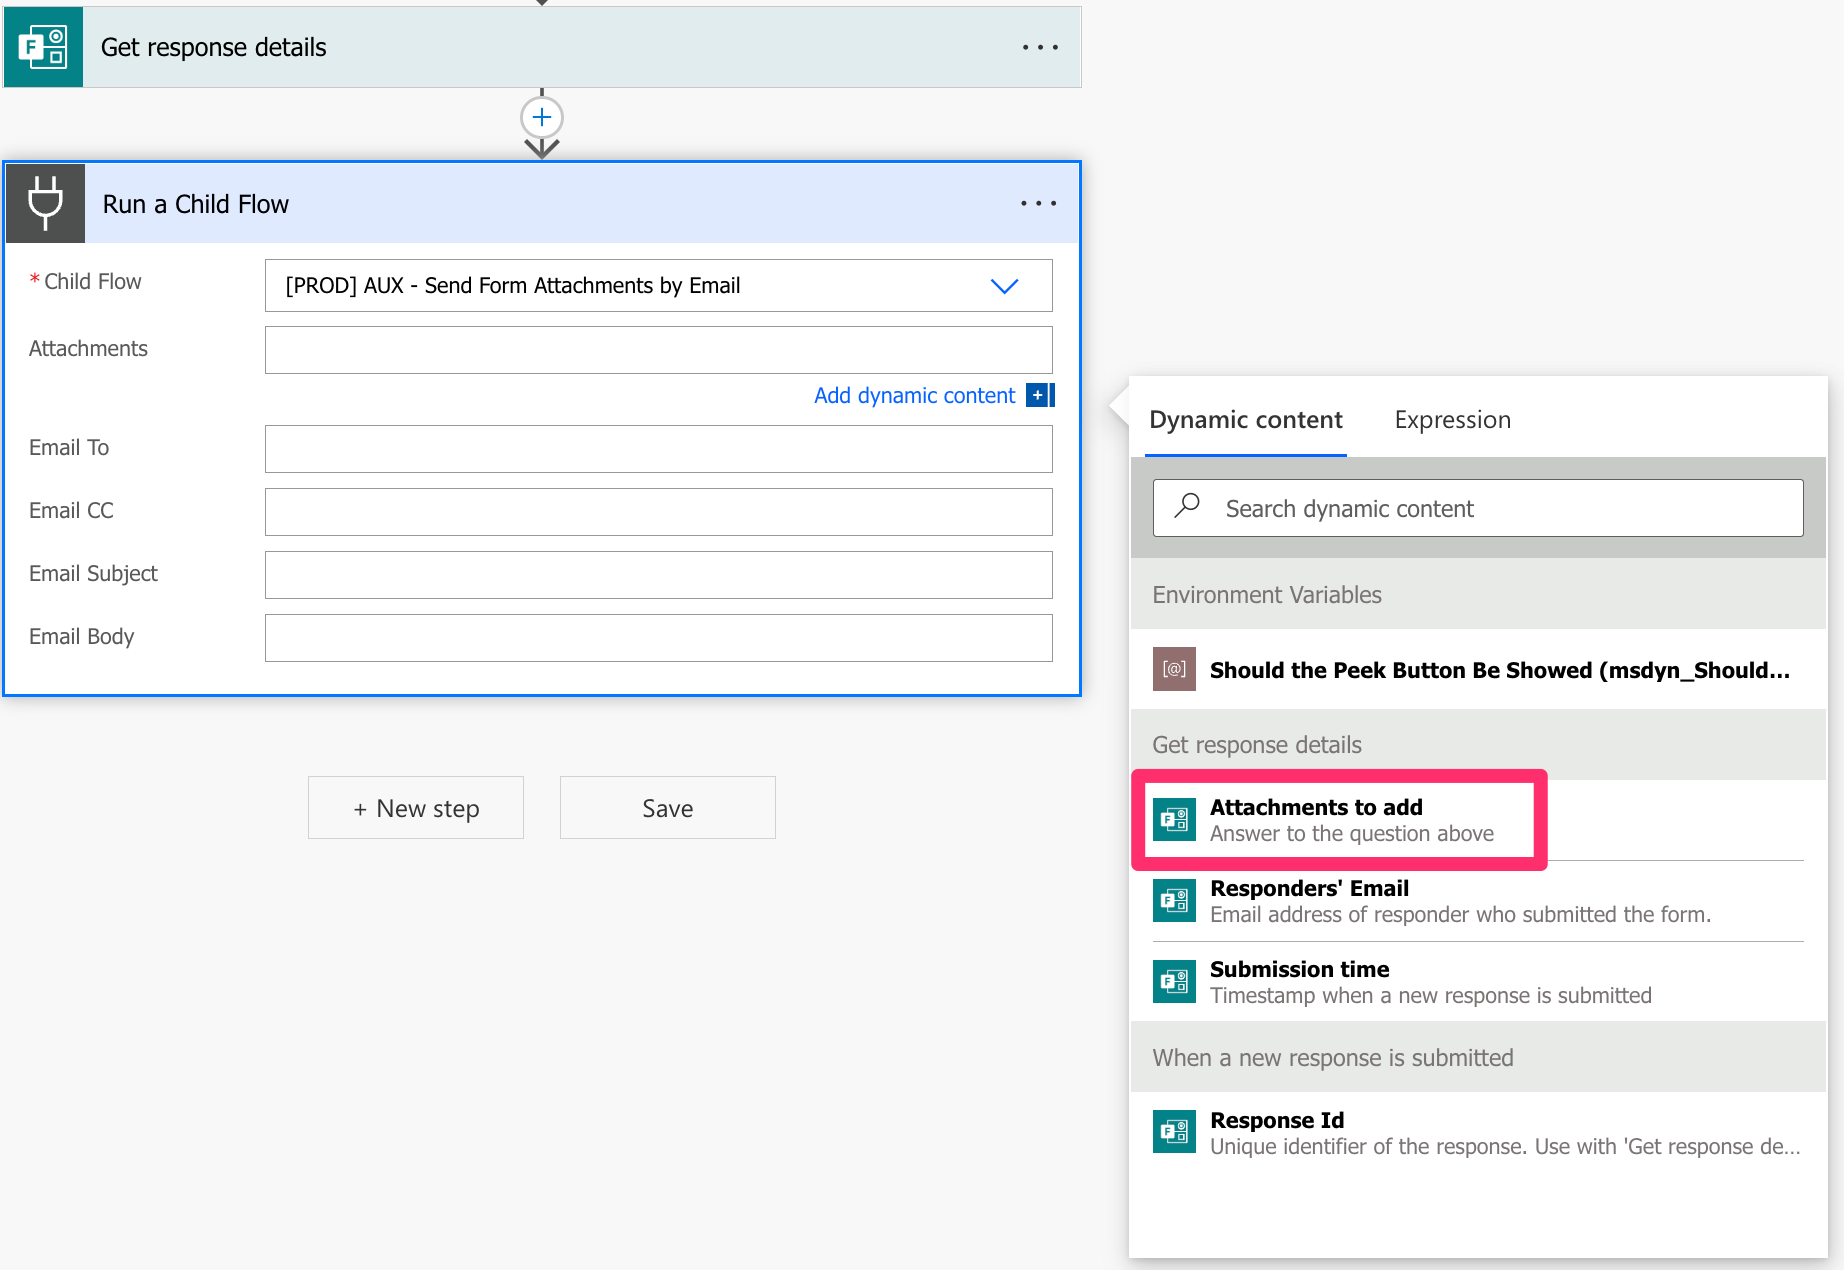Click the Save button

pos(668,808)
